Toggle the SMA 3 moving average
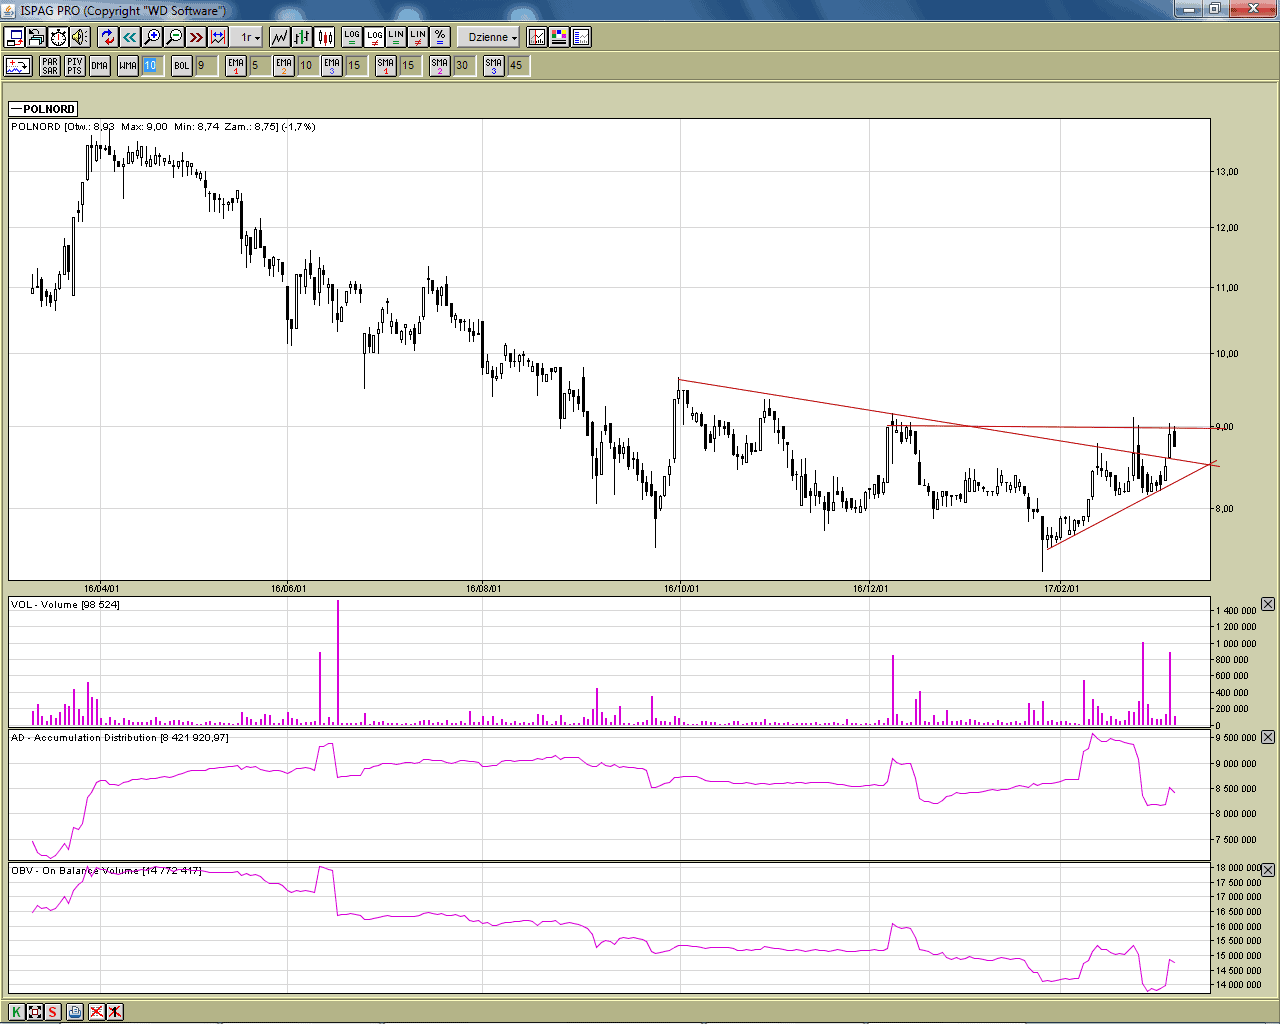This screenshot has height=1024, width=1280. pyautogui.click(x=494, y=66)
